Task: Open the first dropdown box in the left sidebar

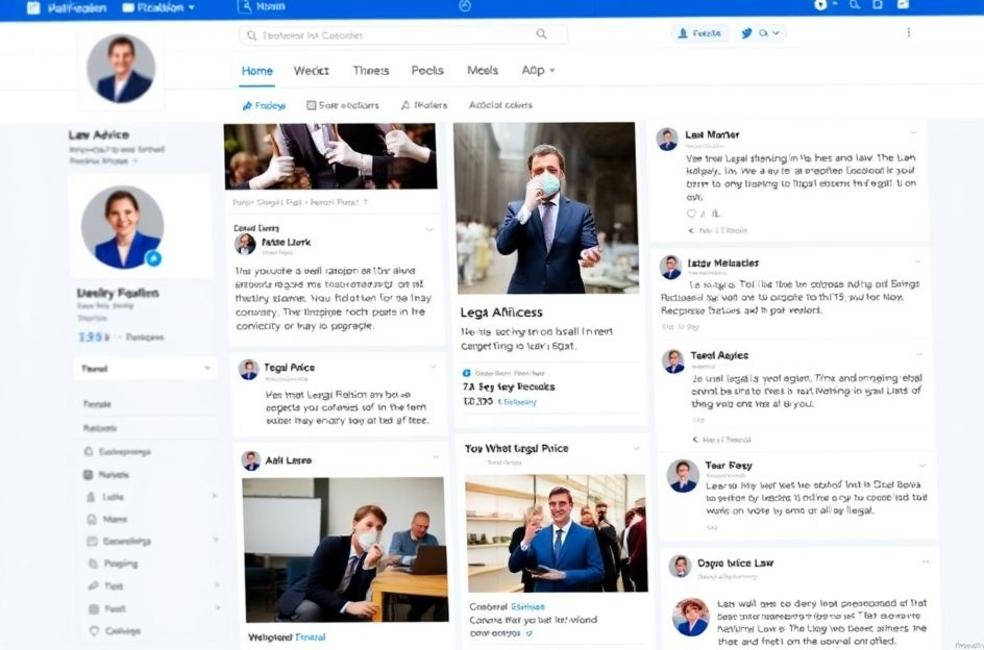Action: tap(145, 368)
